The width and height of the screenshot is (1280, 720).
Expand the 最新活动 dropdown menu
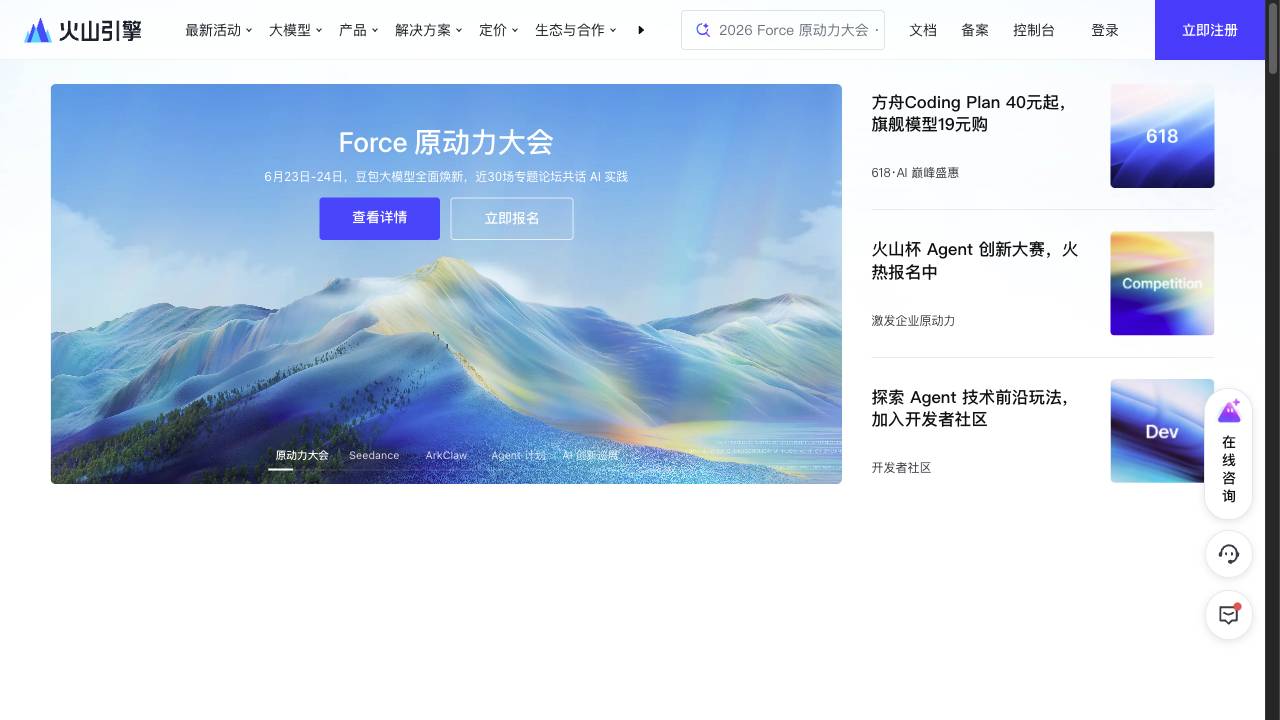218,30
